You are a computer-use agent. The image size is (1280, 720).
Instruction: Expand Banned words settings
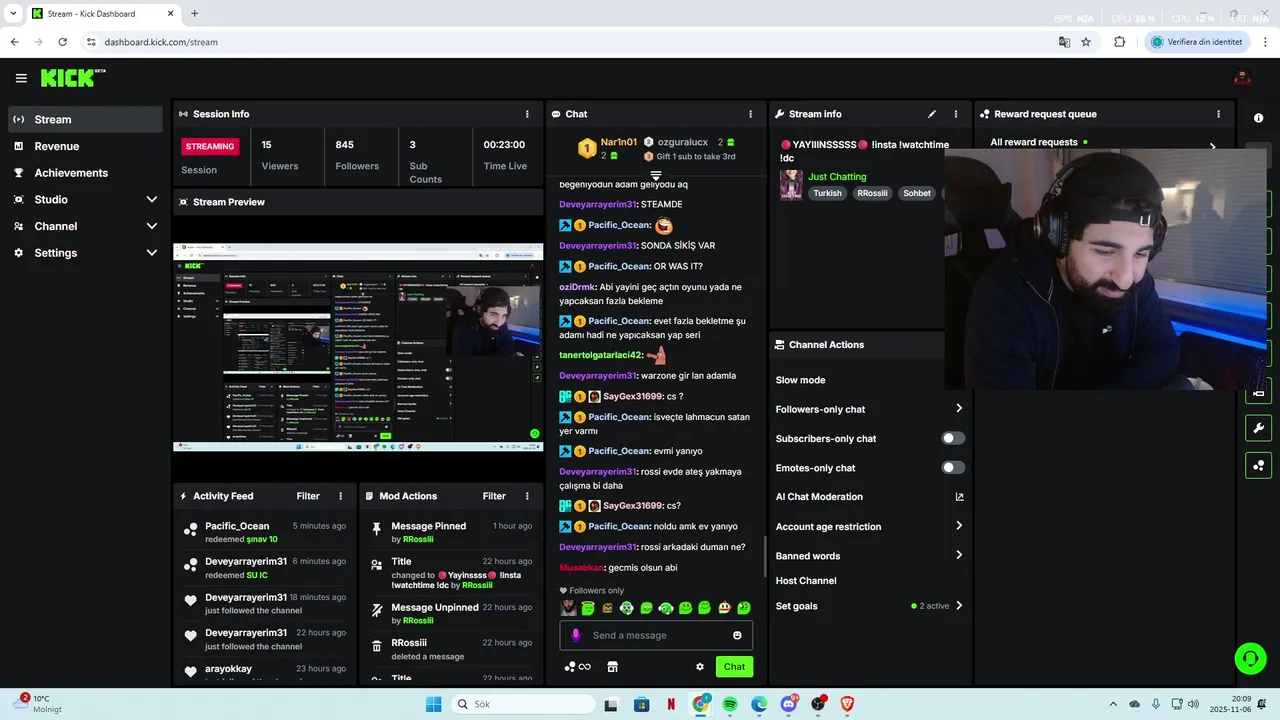click(870, 555)
